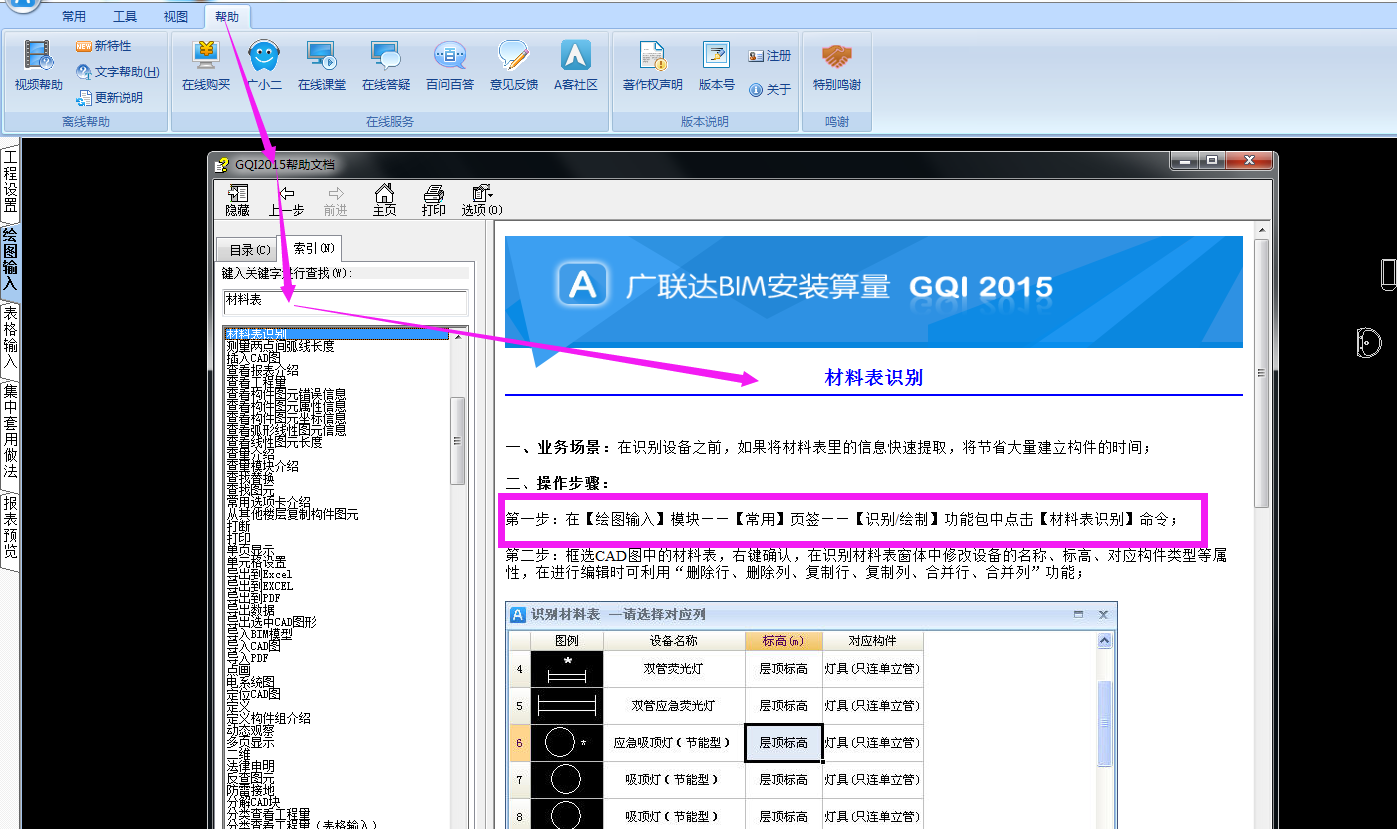Image resolution: width=1397 pixels, height=829 pixels.
Task: Select highlighted 材料表识别 index entry
Action: tap(336, 335)
